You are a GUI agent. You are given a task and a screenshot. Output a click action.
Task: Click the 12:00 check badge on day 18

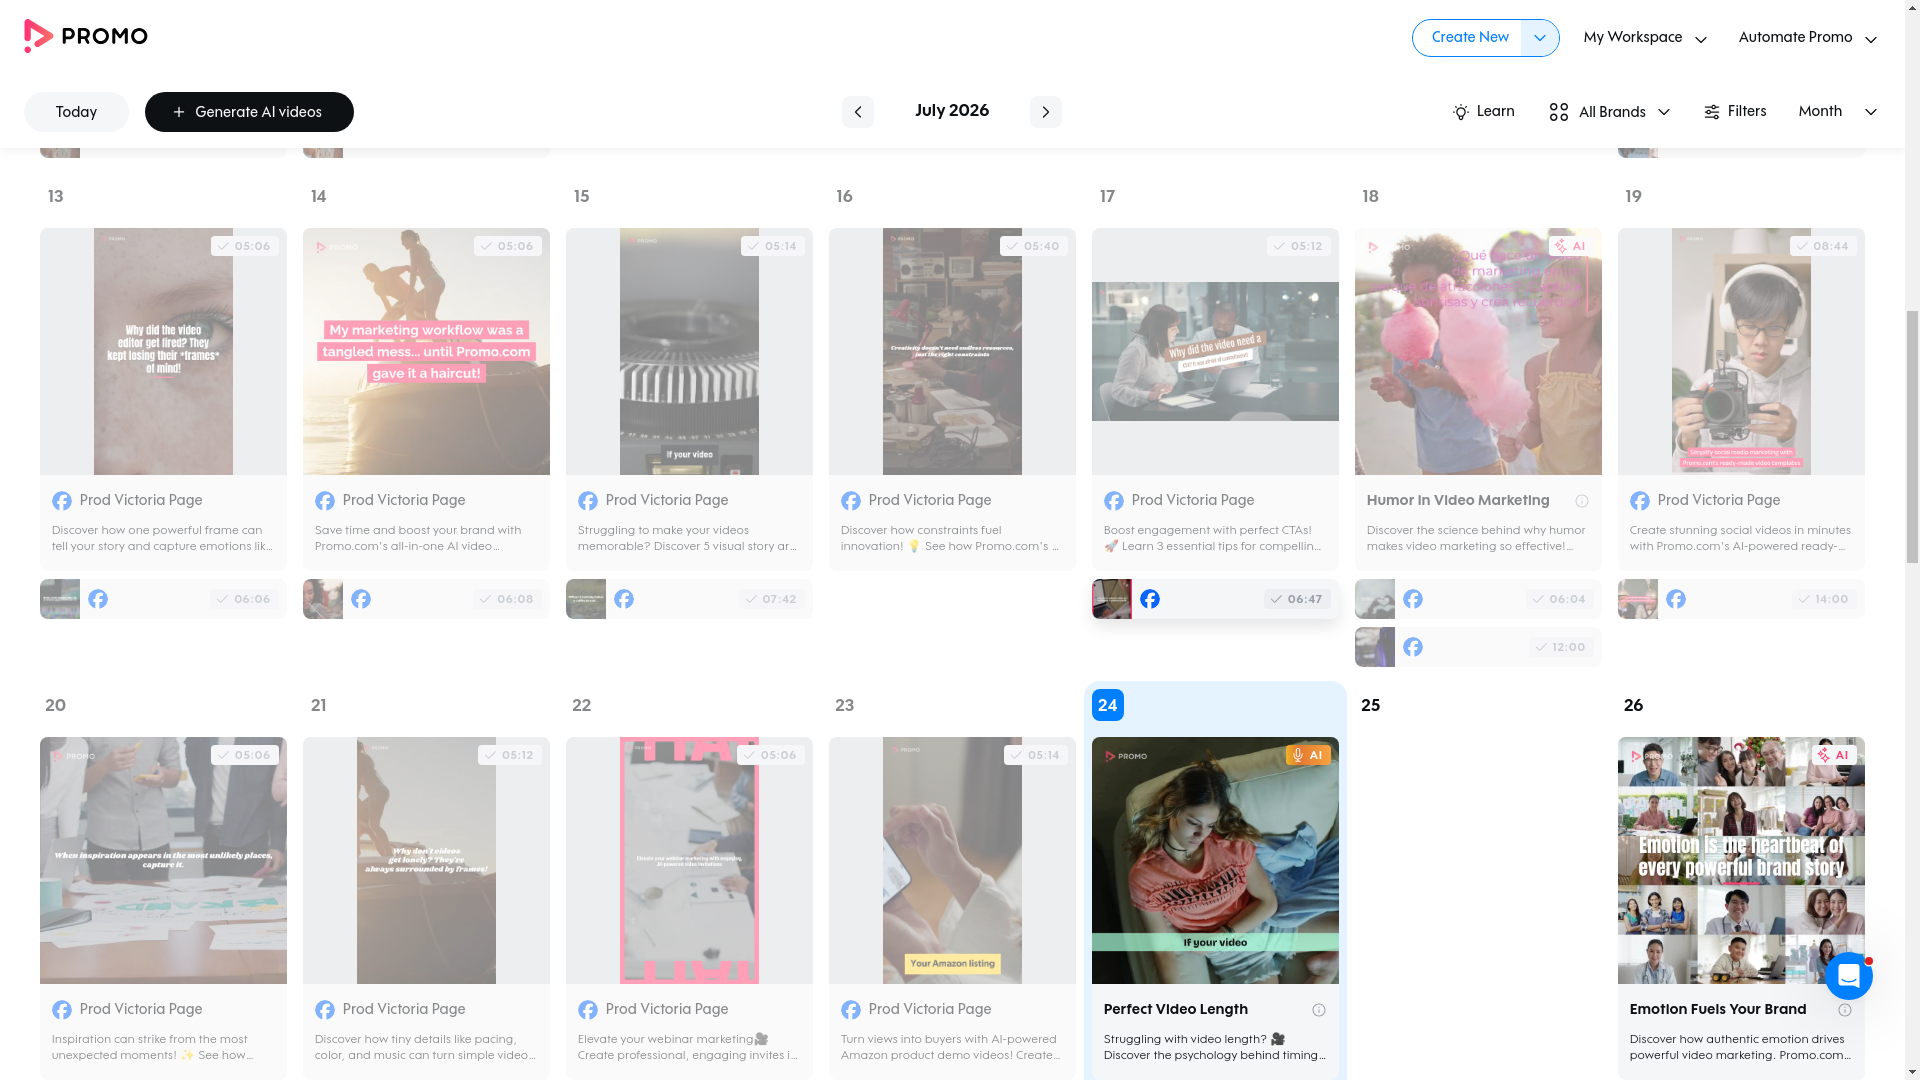(x=1560, y=648)
